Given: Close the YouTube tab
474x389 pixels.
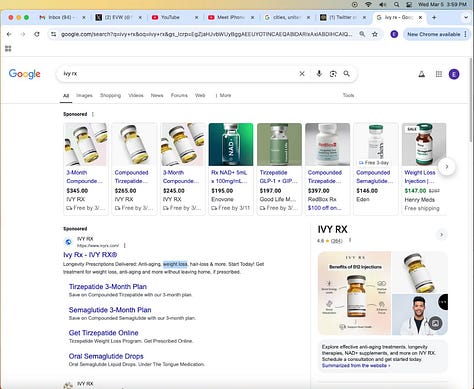Looking at the screenshot, I should [x=196, y=17].
